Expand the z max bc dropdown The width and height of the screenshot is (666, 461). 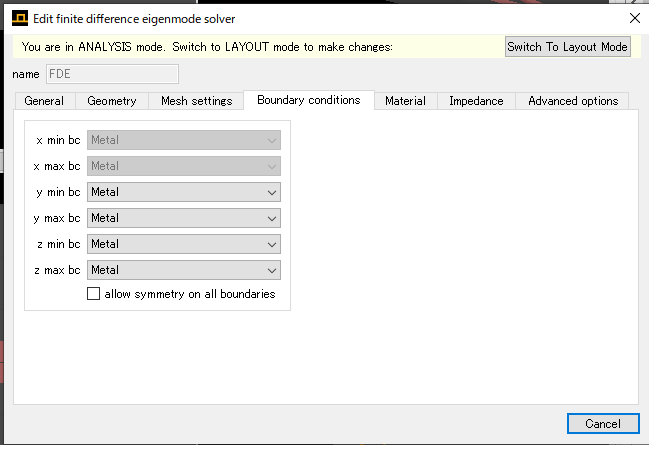(x=183, y=270)
